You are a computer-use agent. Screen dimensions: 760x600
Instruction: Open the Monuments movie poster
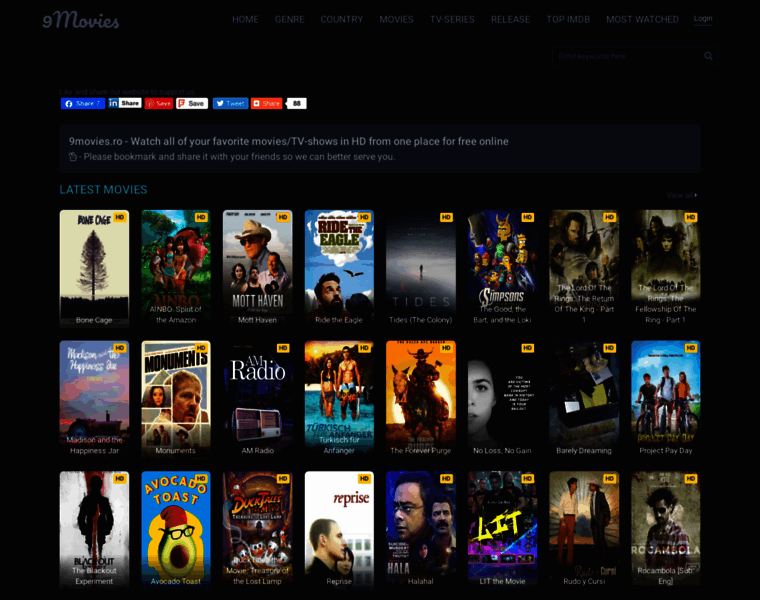tap(176, 399)
